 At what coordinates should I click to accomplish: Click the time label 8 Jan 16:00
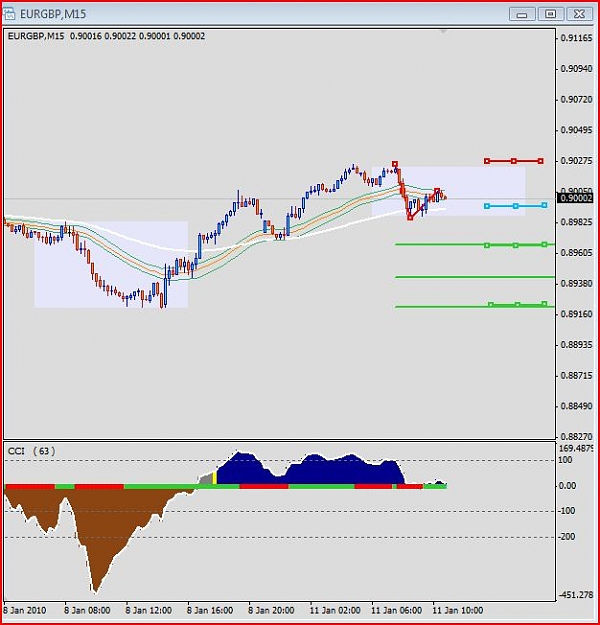coord(210,610)
